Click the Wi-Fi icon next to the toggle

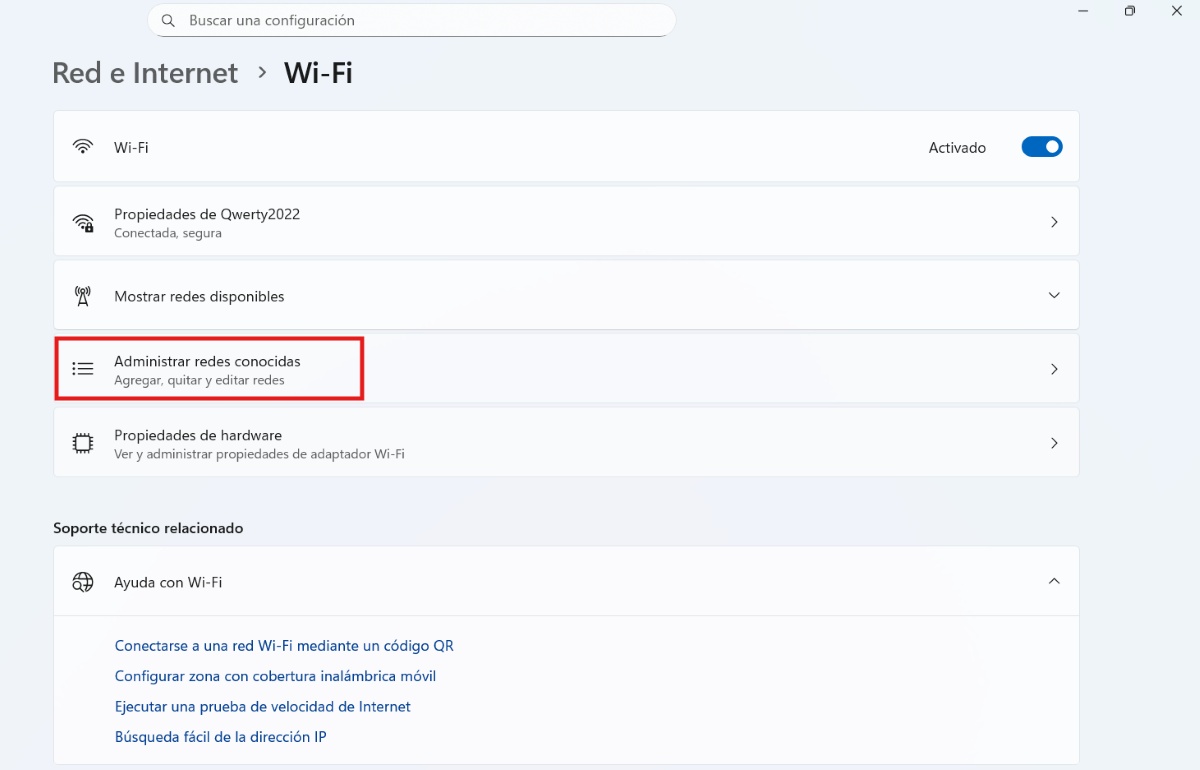coord(82,146)
